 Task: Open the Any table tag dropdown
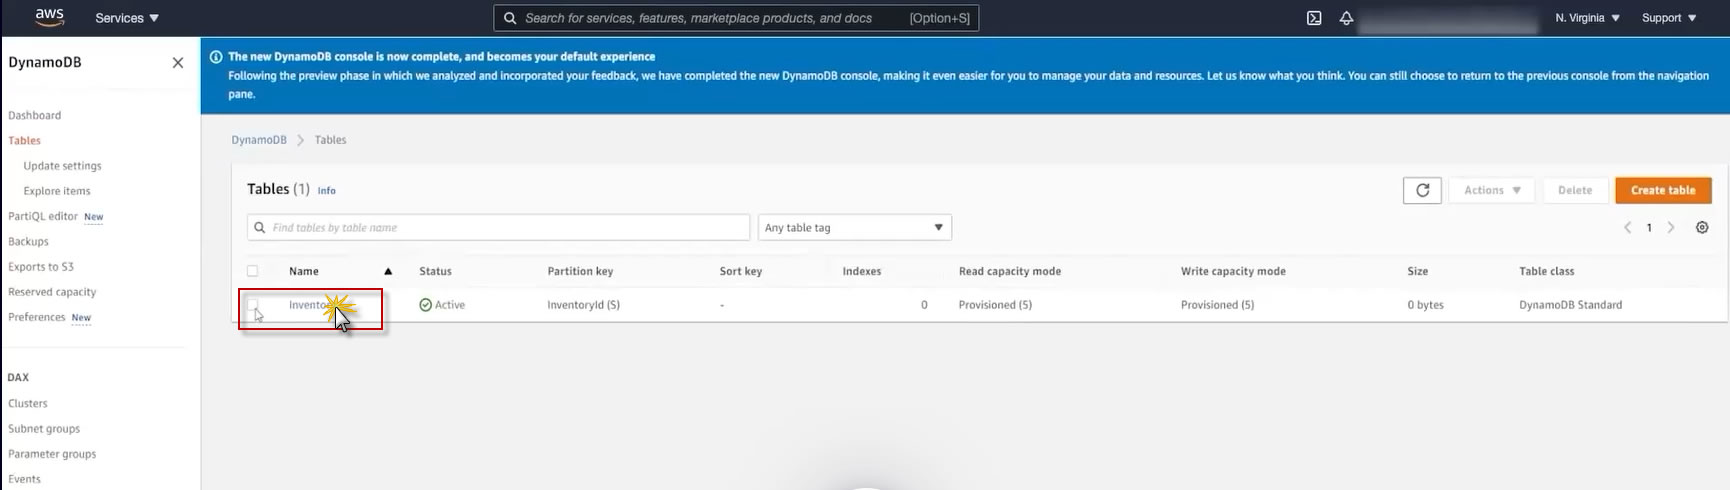click(854, 228)
